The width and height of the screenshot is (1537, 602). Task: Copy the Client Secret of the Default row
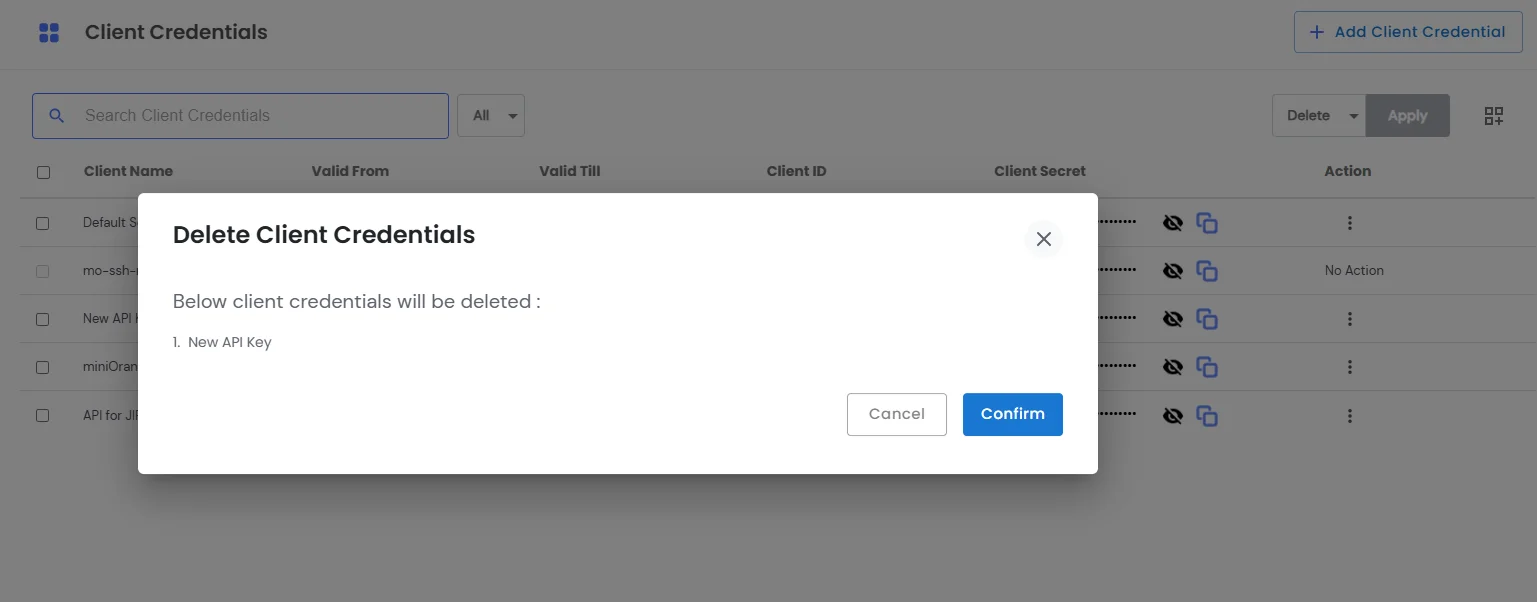click(1207, 222)
